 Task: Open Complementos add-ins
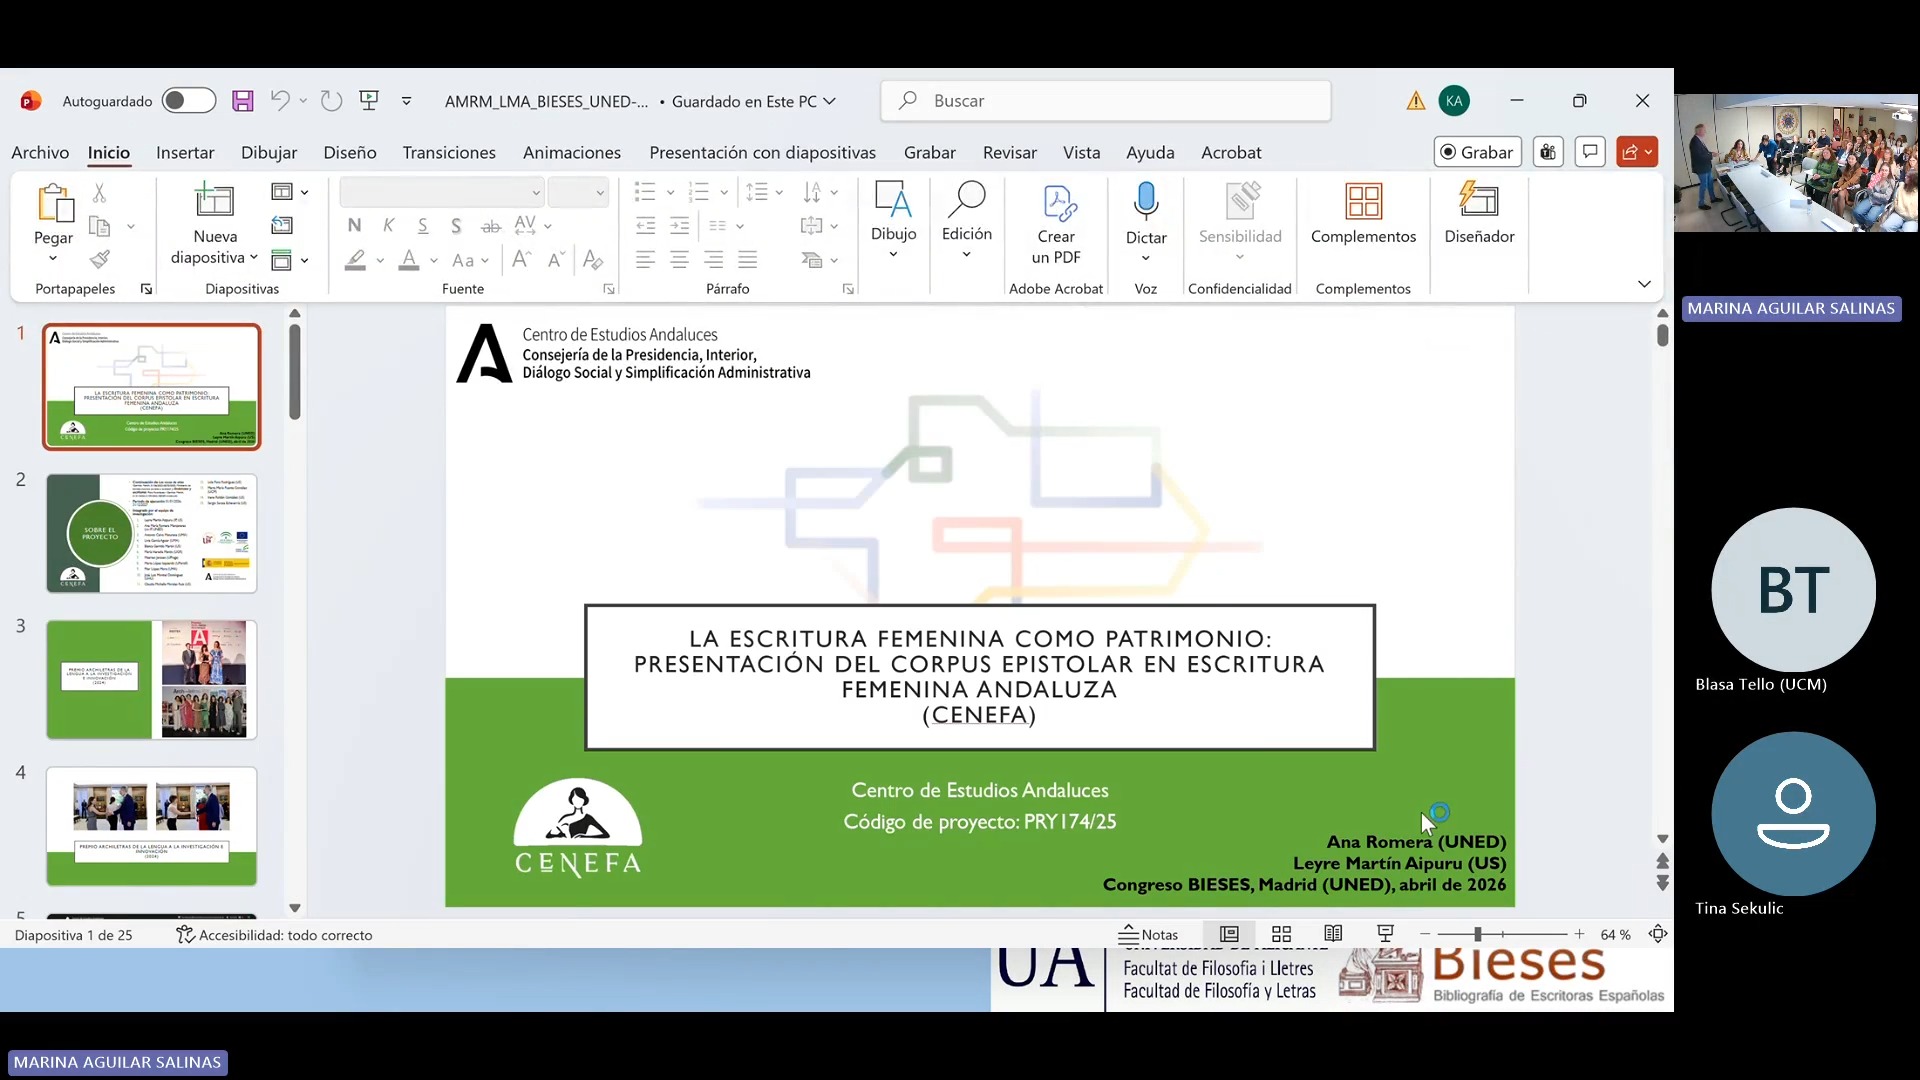(x=1363, y=214)
